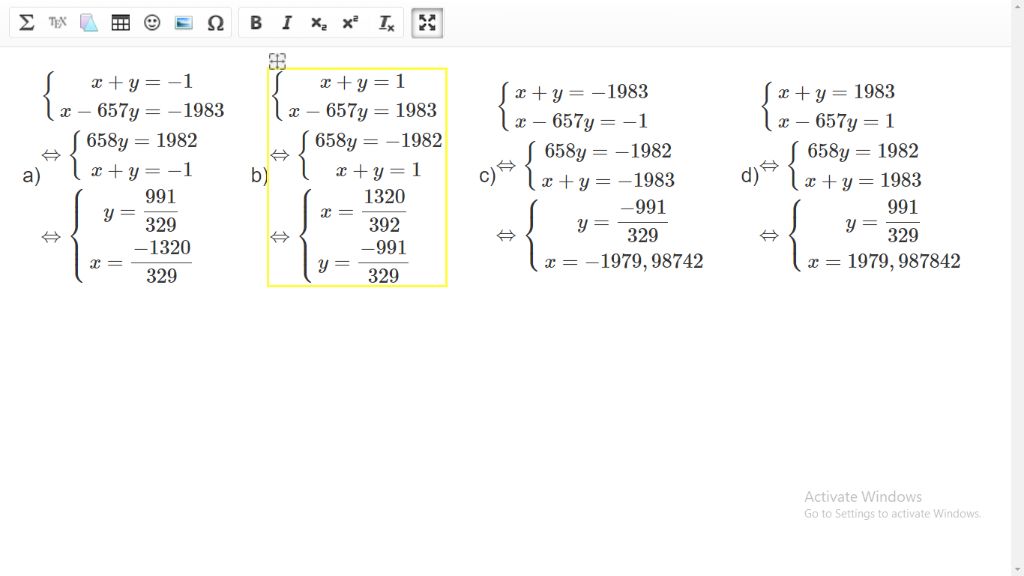Open the emoticon smiley picker
Viewport: 1024px width, 576px height.
point(152,23)
